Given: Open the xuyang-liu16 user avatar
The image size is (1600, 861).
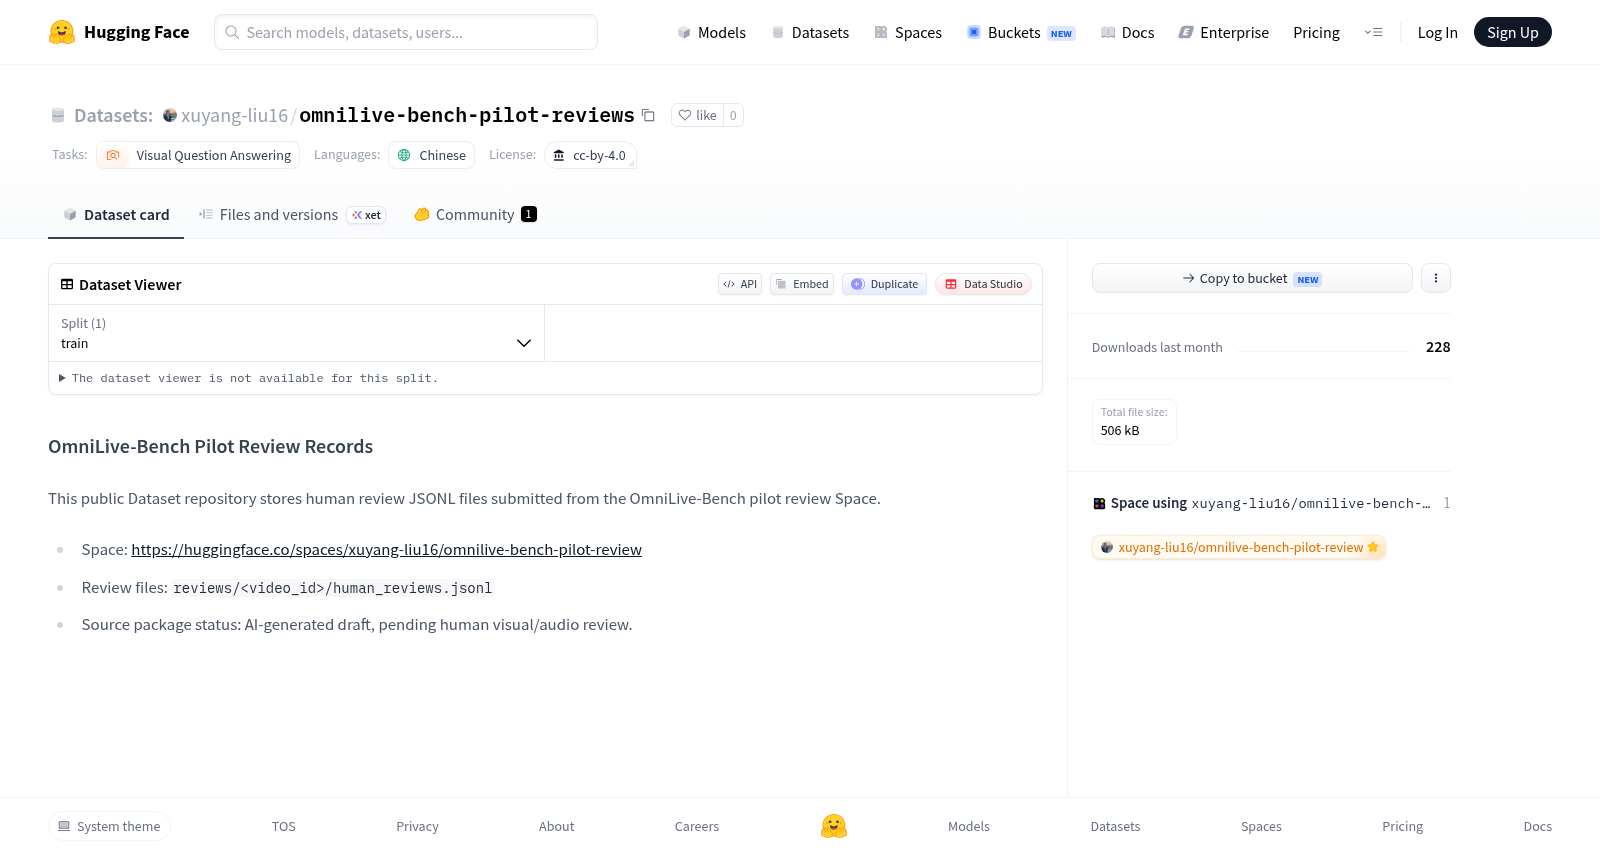Looking at the screenshot, I should pyautogui.click(x=170, y=115).
